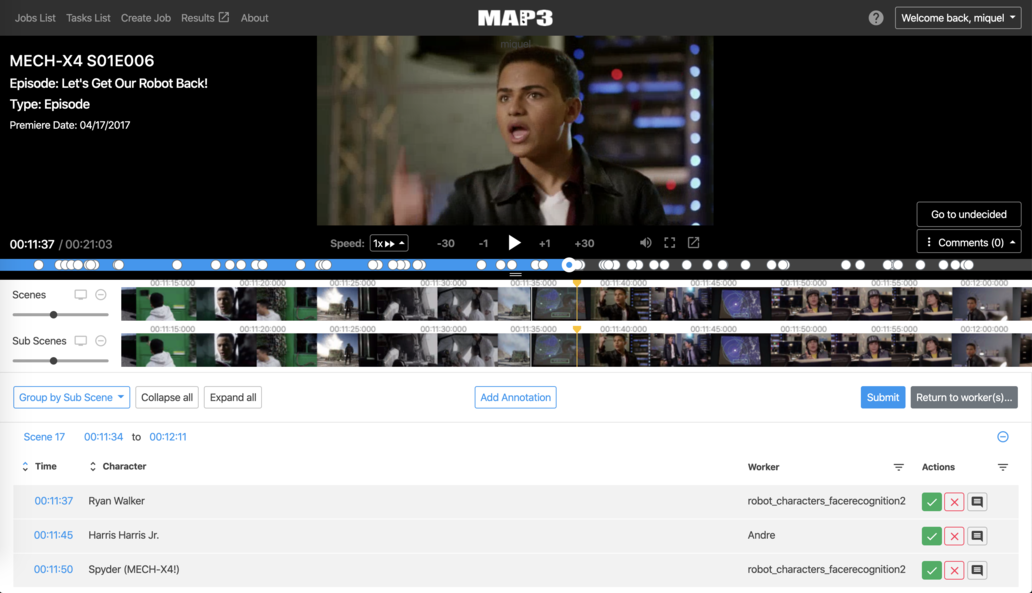Expand the Comments (0) panel
Image resolution: width=1032 pixels, height=593 pixels.
pyautogui.click(x=969, y=242)
